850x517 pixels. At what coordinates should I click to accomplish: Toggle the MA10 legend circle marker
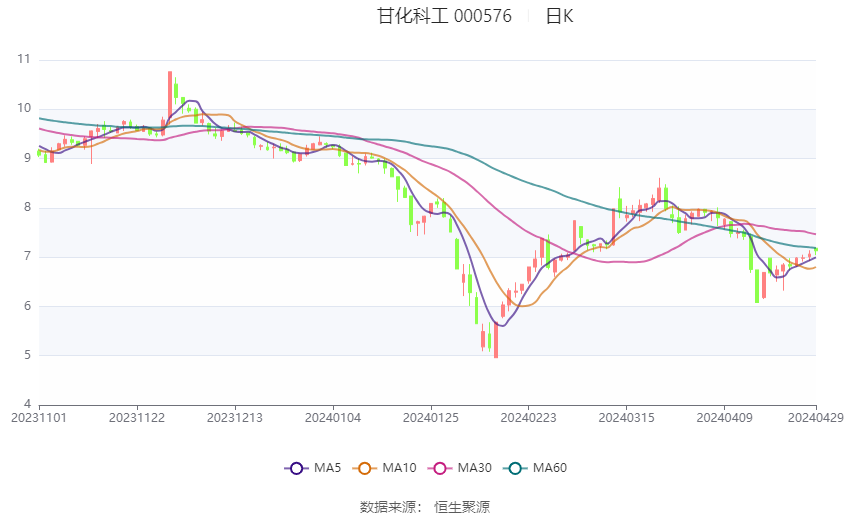click(x=365, y=468)
